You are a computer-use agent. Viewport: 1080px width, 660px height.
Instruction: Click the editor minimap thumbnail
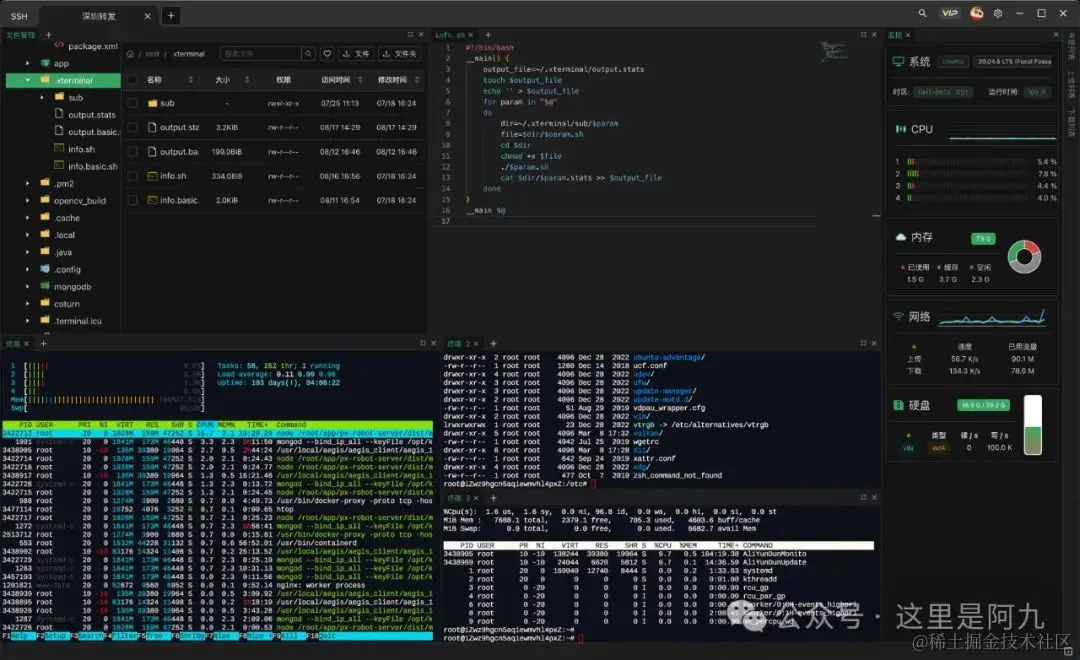click(833, 51)
